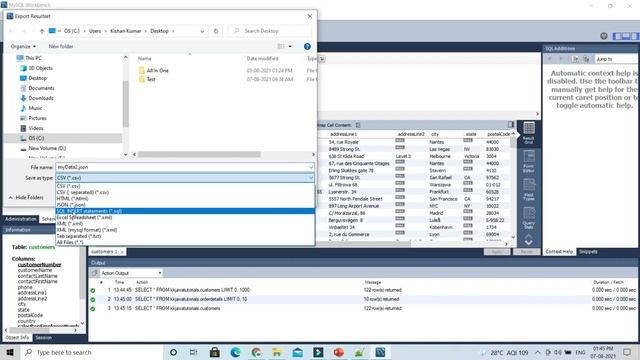Select OS (C:) in navigation tree
Image resolution: width=640 pixels, height=360 pixels.
[36, 138]
